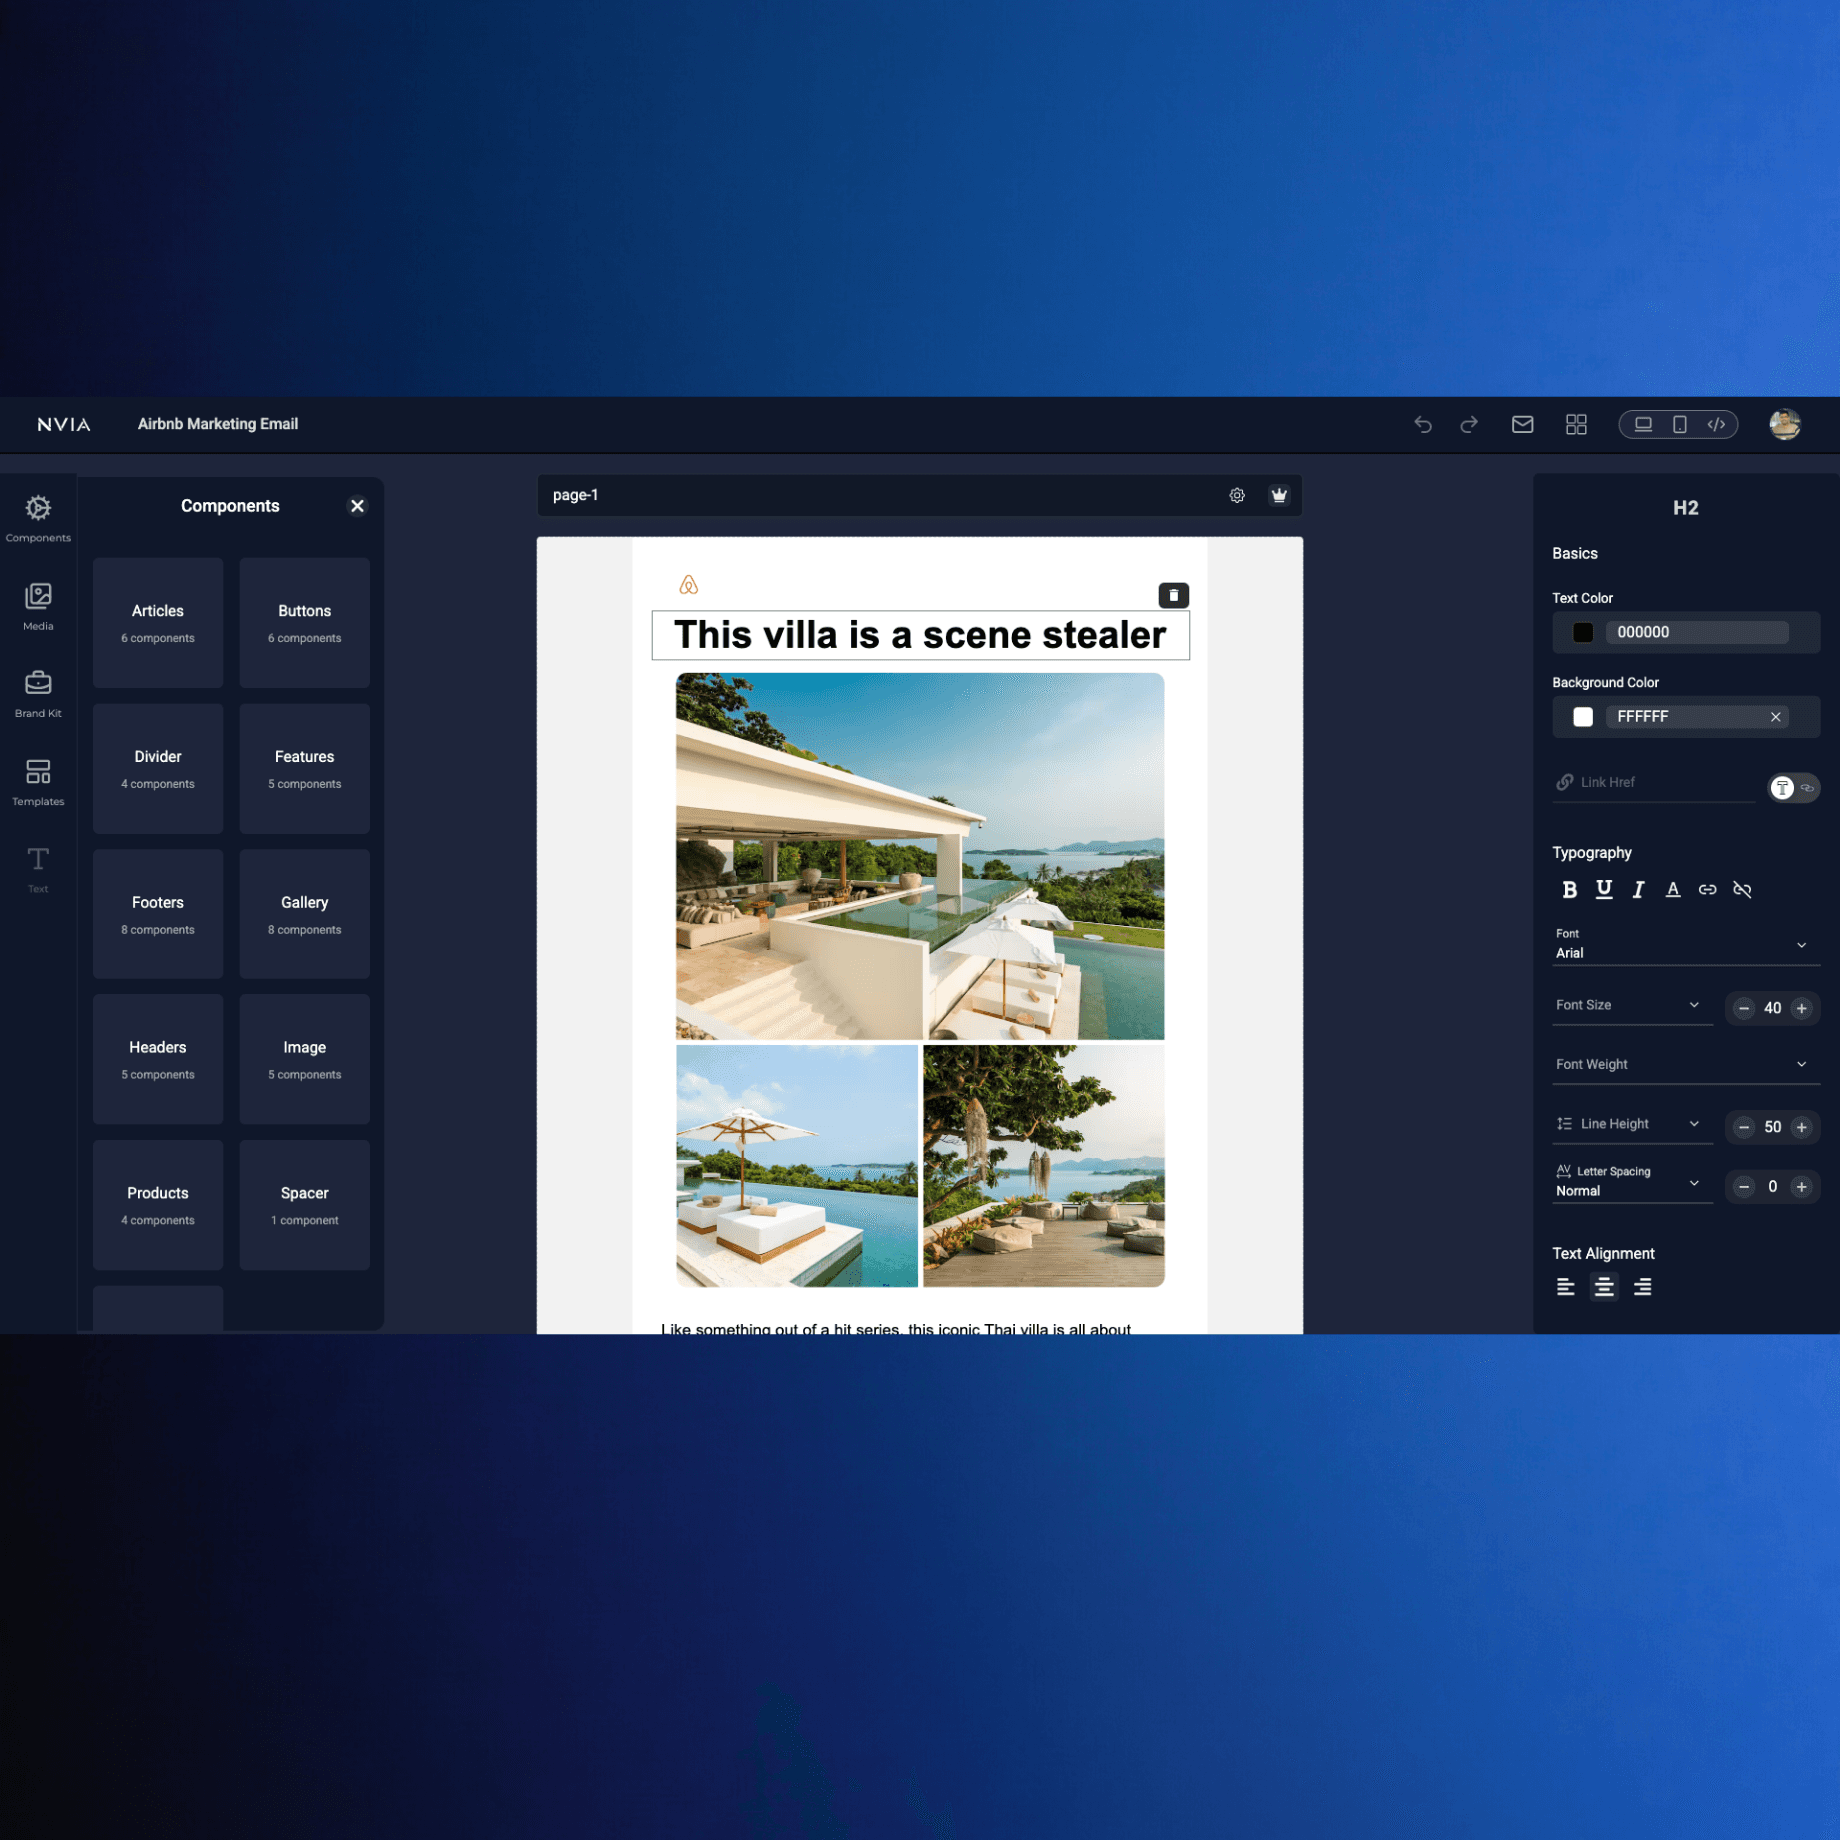Open page-1 settings gear icon
Image resolution: width=1840 pixels, height=1840 pixels.
pos(1237,495)
